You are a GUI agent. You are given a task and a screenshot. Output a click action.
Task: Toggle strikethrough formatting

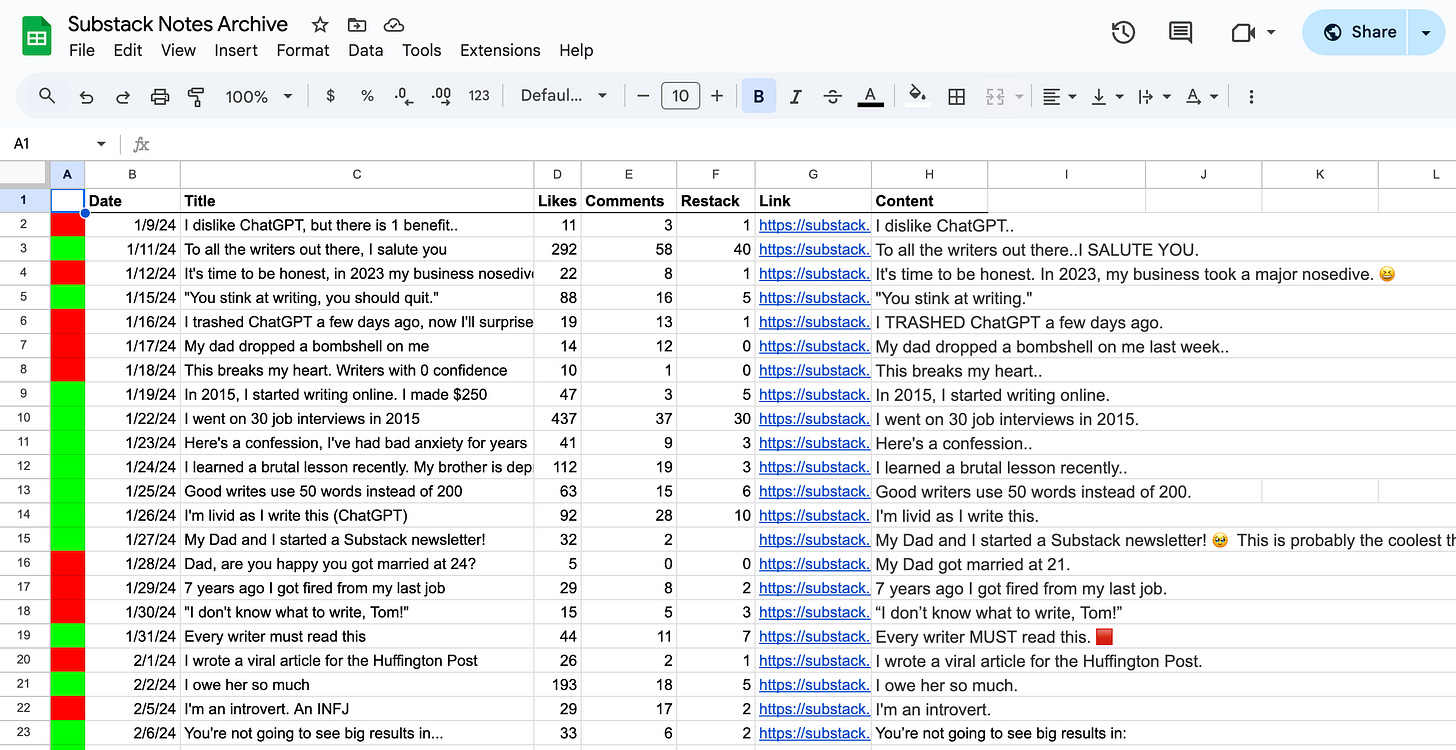[x=833, y=96]
